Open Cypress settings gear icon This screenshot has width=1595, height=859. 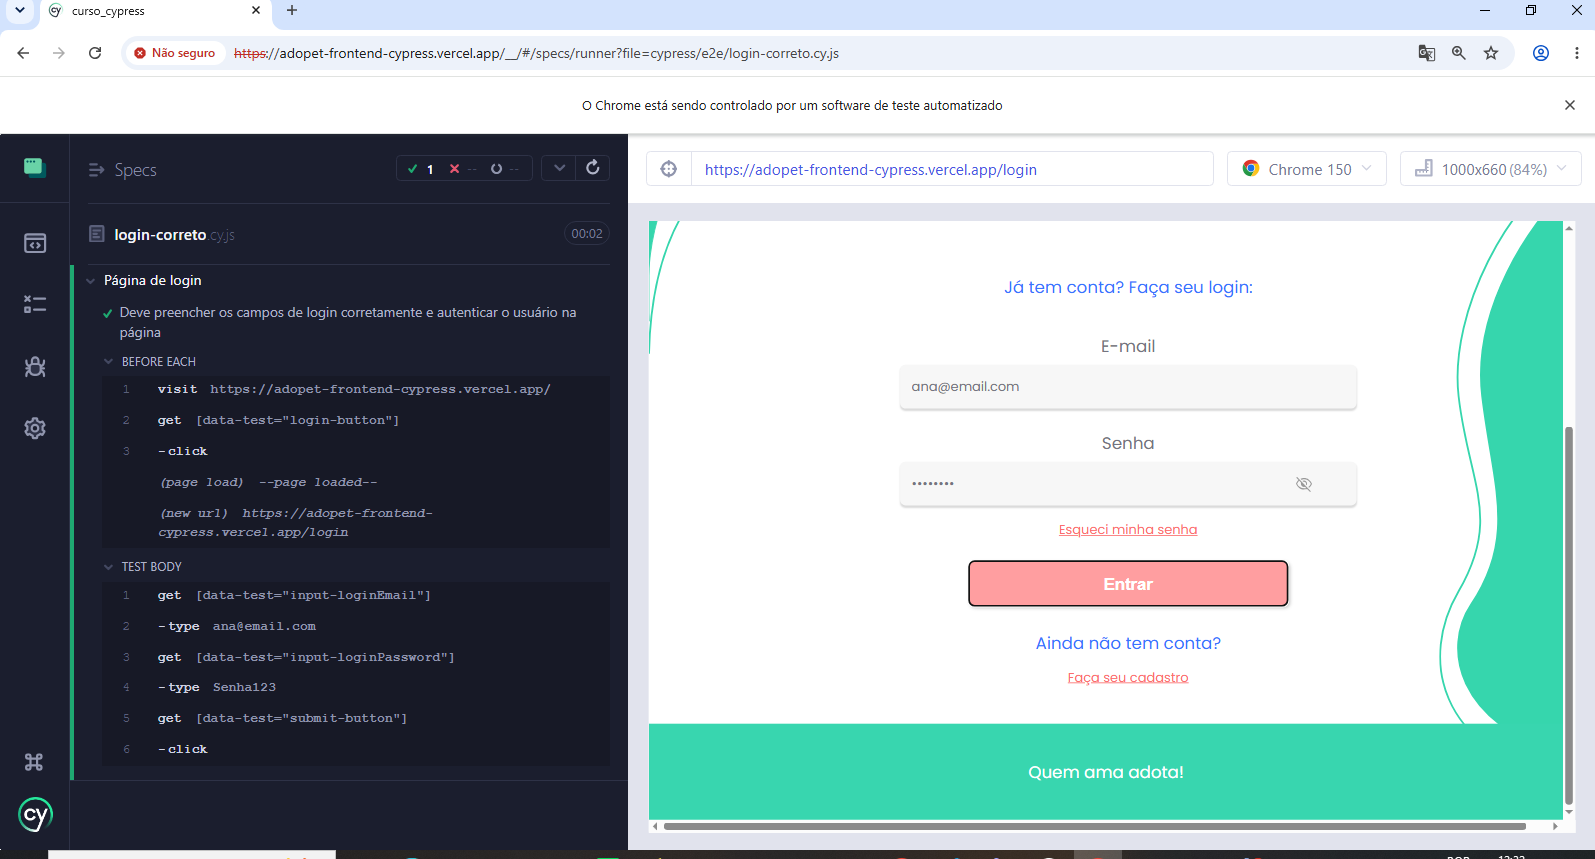point(35,428)
